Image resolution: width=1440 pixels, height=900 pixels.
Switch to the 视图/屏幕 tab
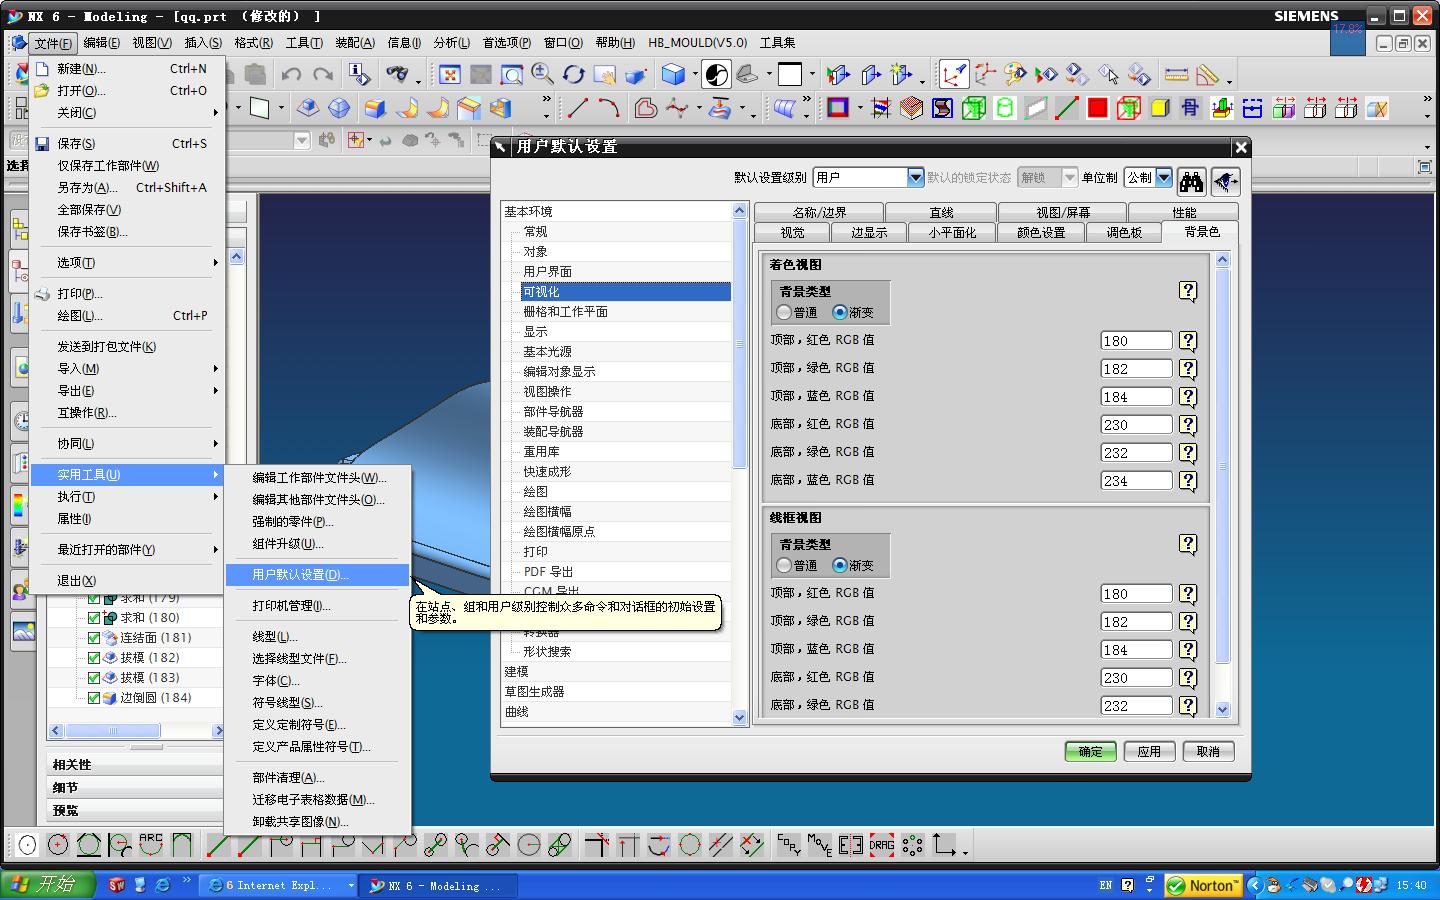[1063, 212]
